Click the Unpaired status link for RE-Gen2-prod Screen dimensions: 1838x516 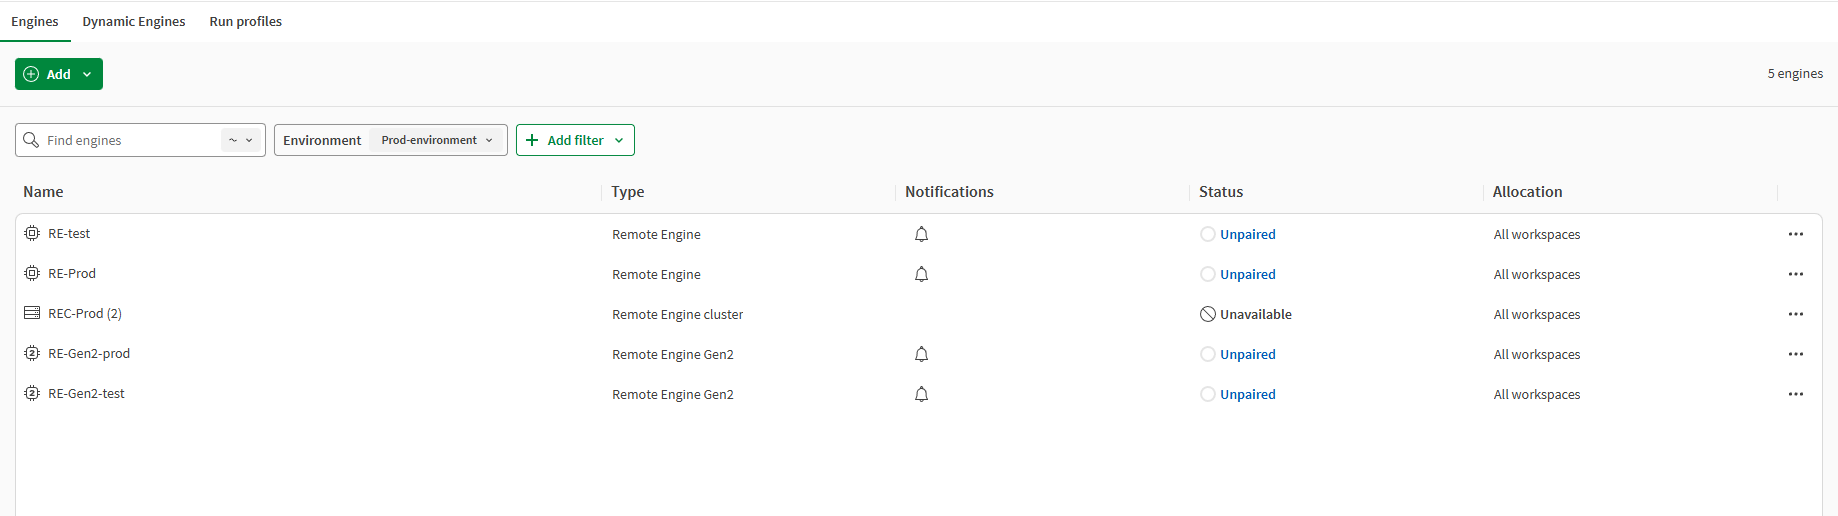click(x=1247, y=354)
